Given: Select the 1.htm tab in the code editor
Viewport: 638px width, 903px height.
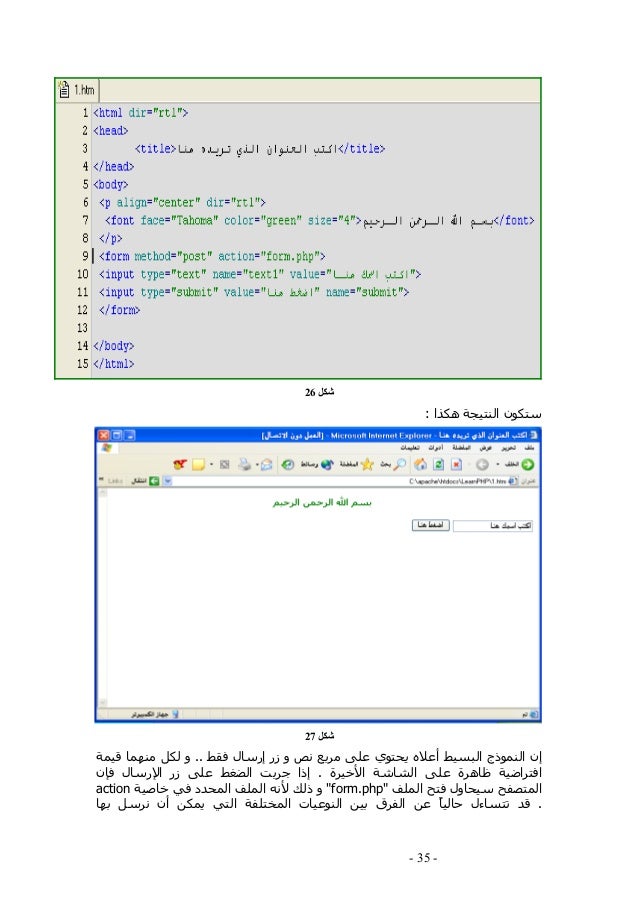Looking at the screenshot, I should pos(77,90).
